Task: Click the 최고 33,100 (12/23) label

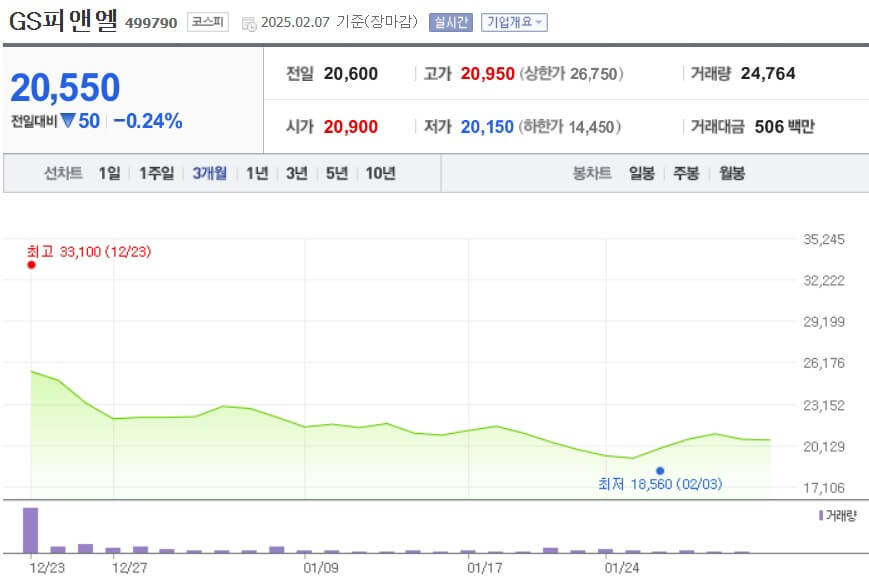Action: [x=89, y=252]
